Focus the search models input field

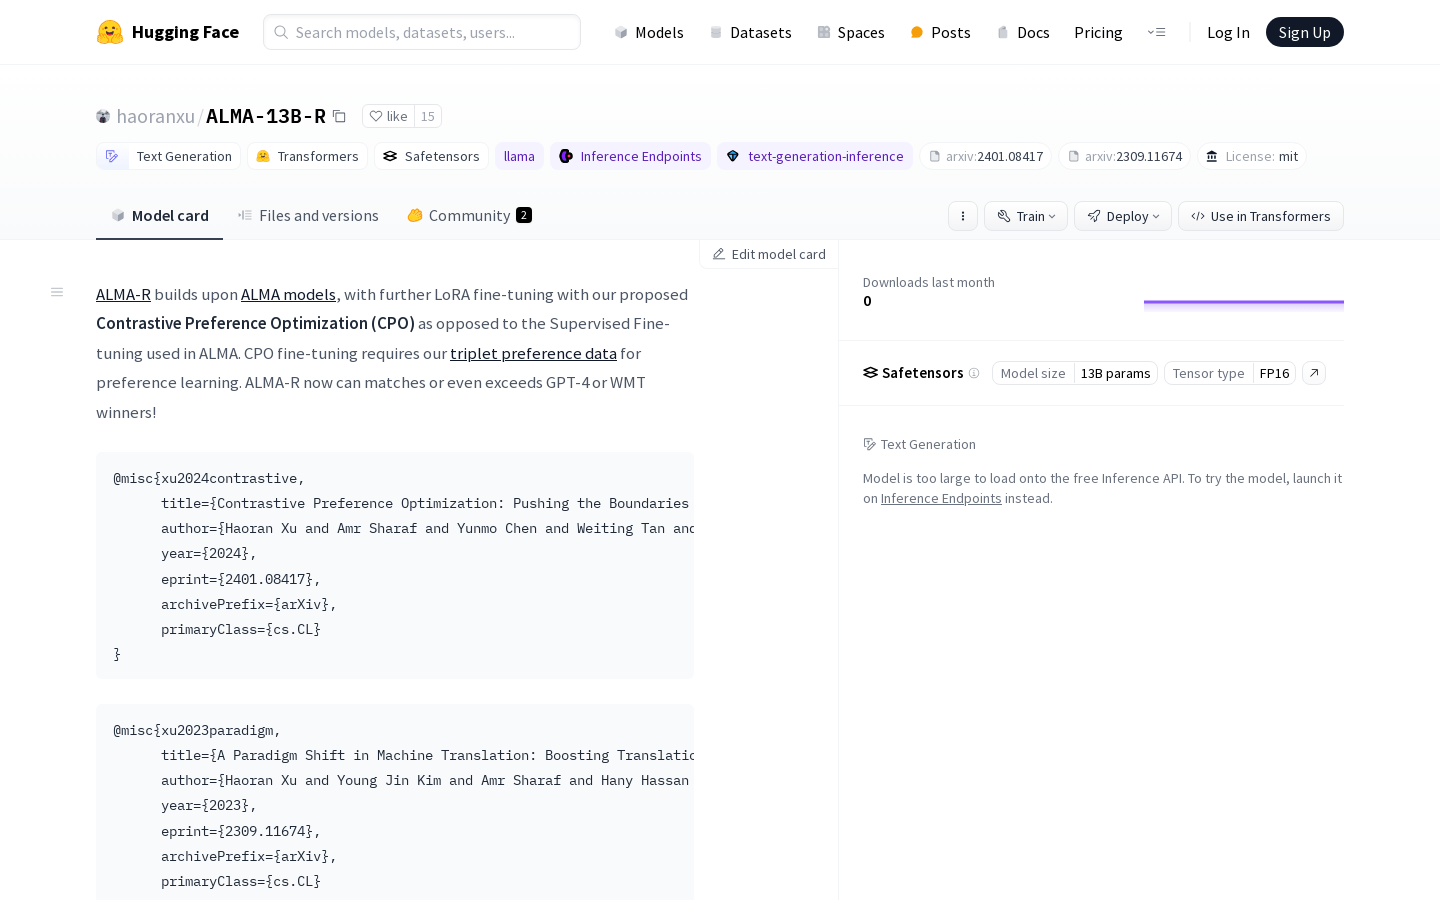tap(422, 32)
